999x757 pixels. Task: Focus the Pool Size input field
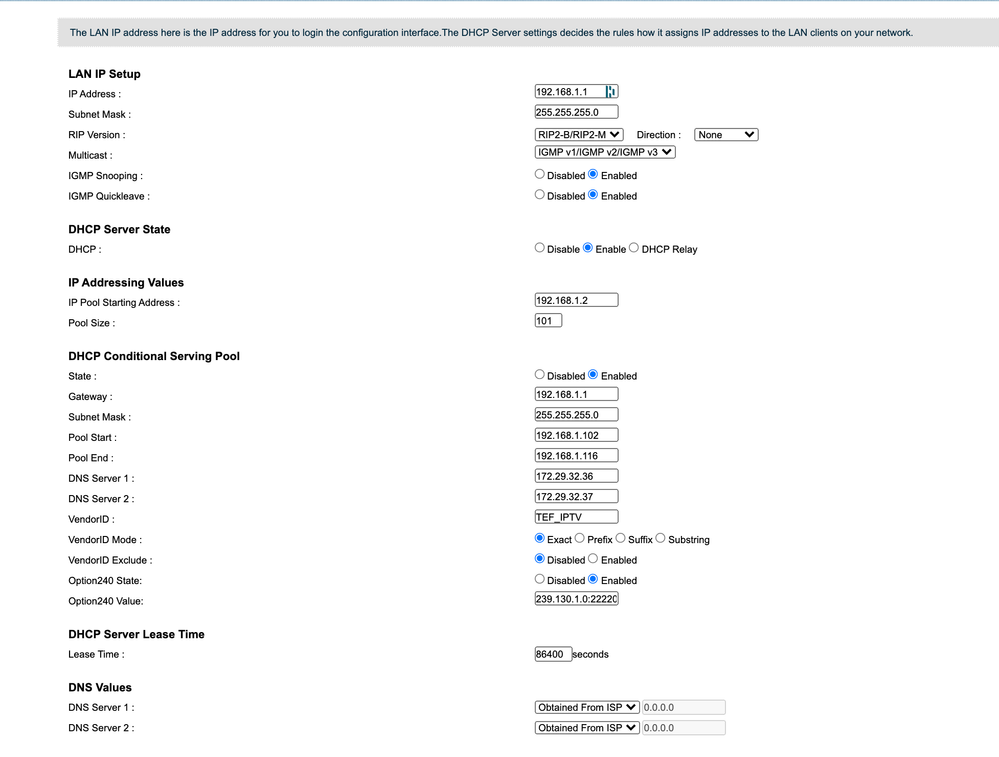pyautogui.click(x=548, y=321)
